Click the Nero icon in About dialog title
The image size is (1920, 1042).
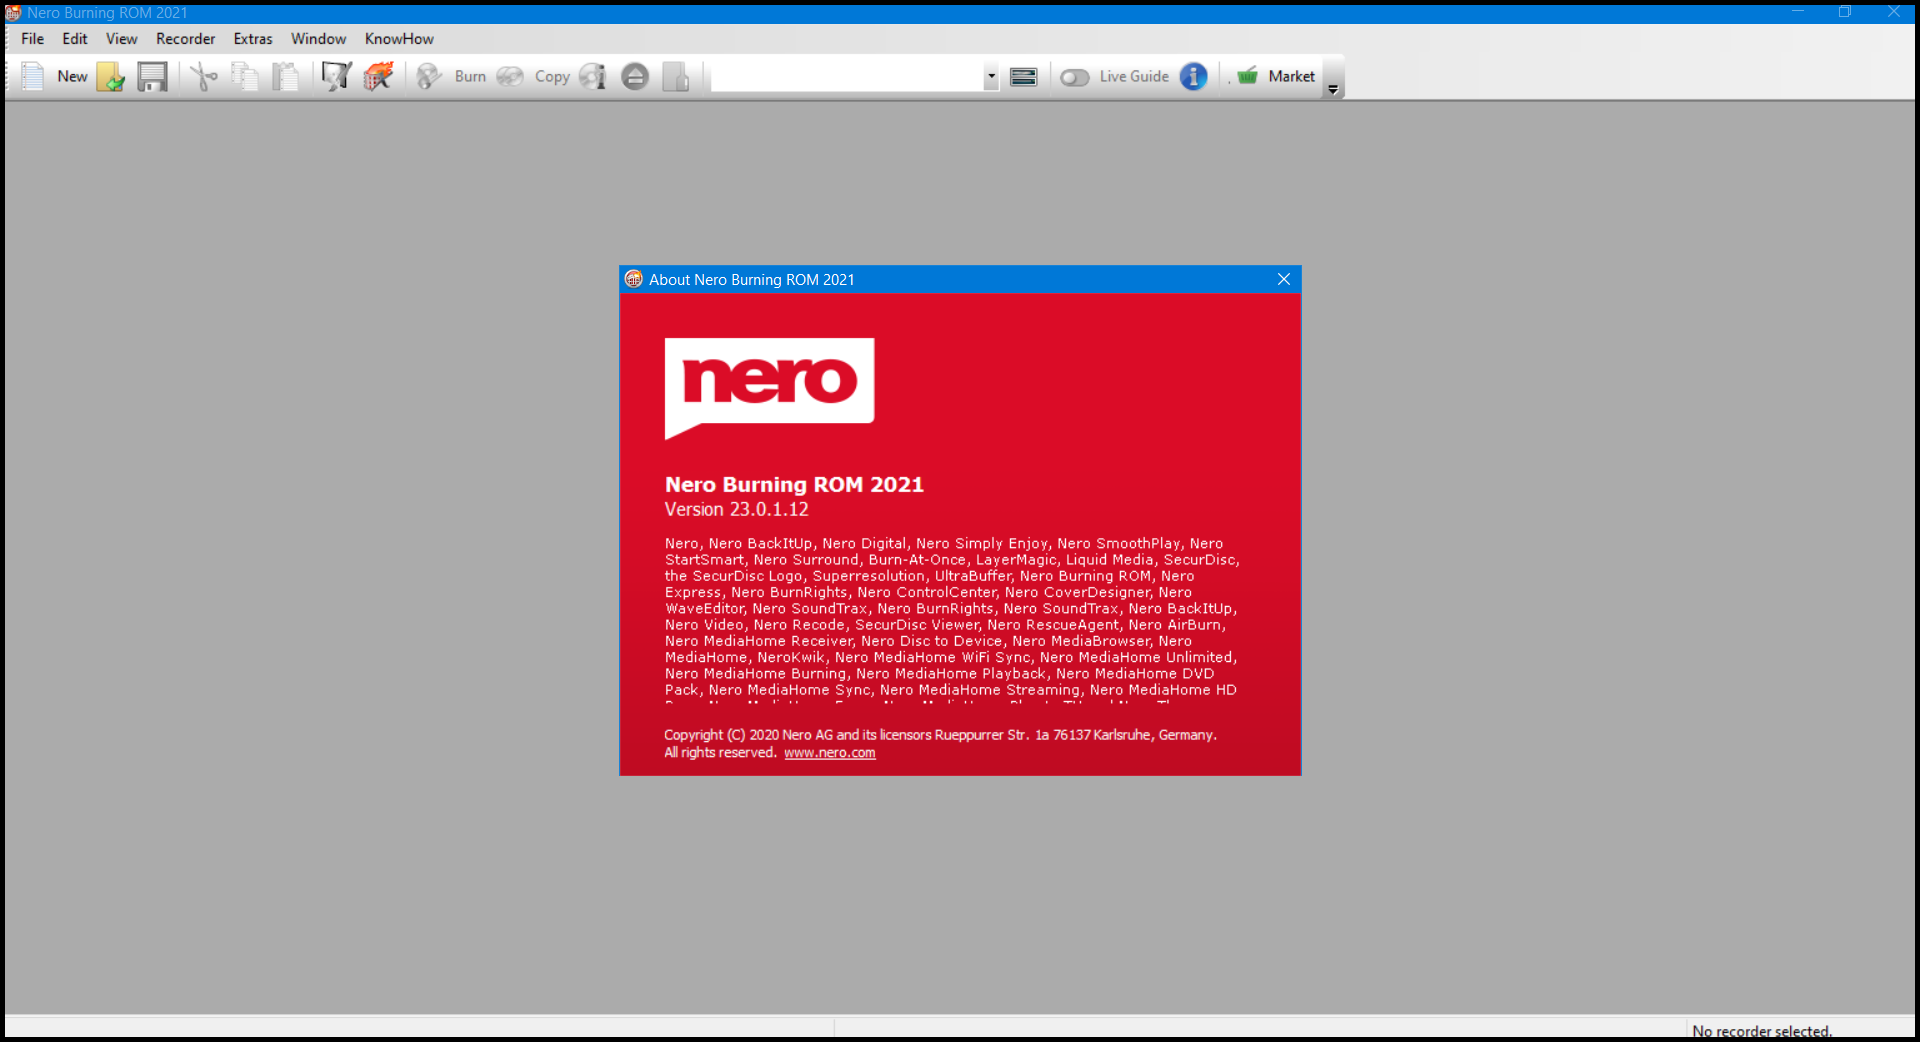click(x=634, y=279)
